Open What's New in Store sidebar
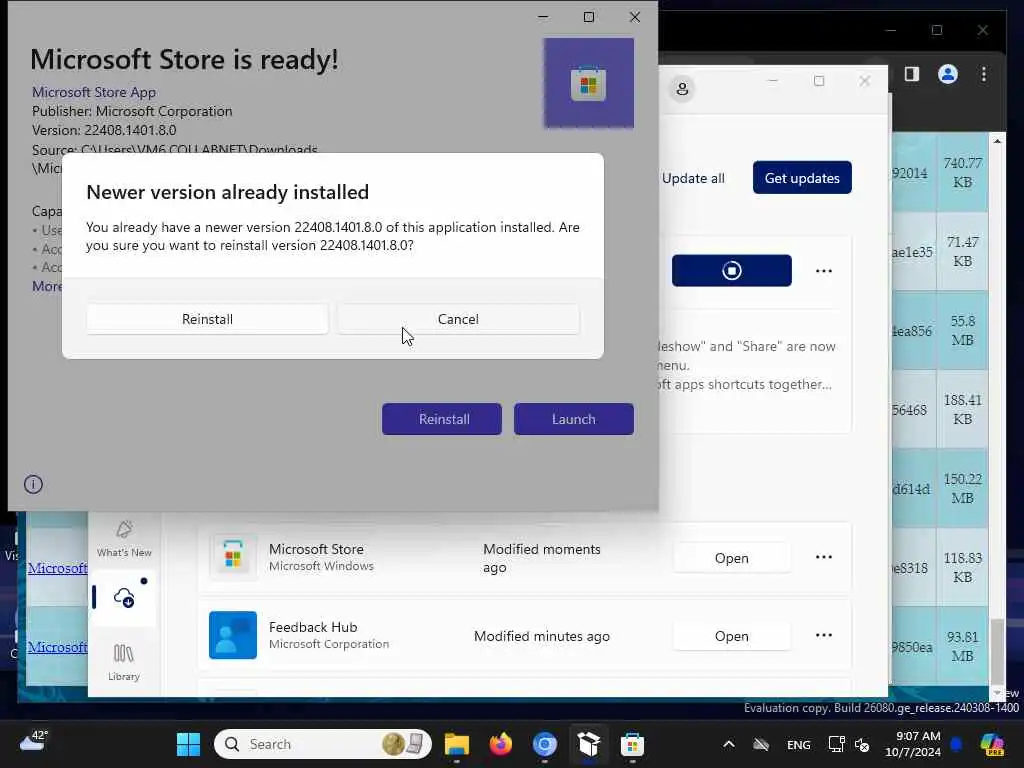This screenshot has height=768, width=1024. [124, 539]
